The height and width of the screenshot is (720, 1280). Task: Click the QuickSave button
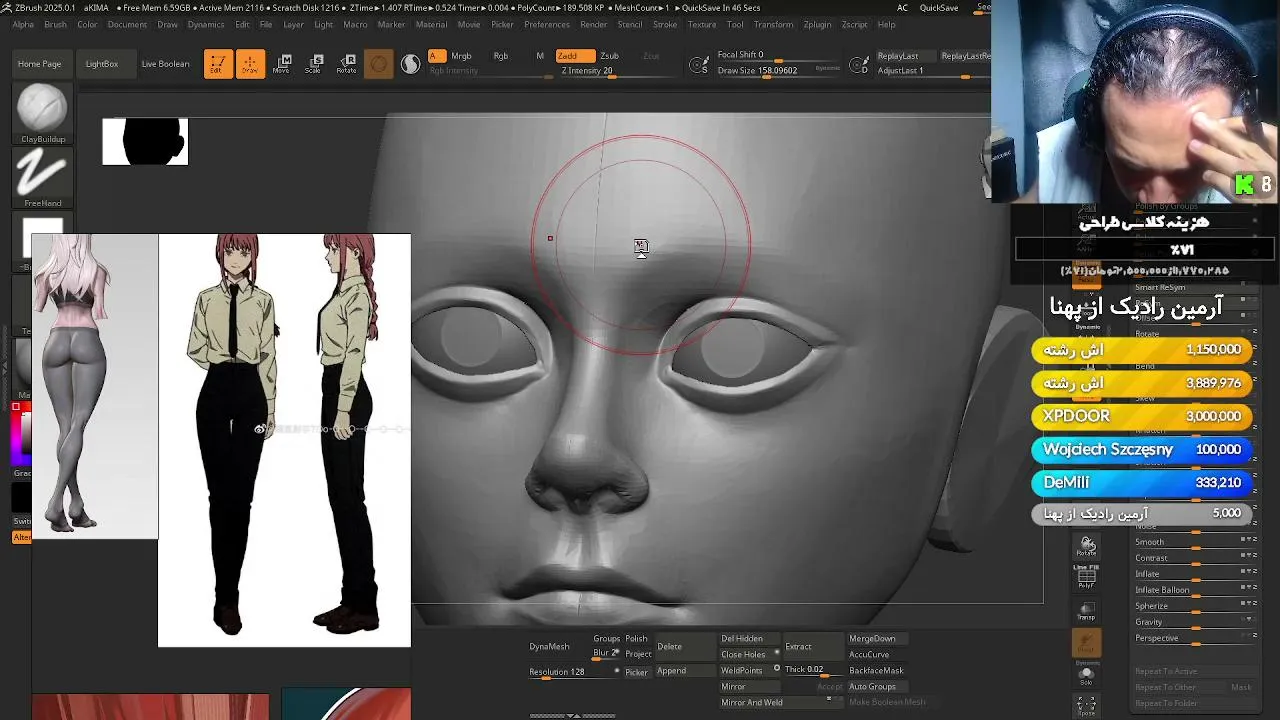point(939,8)
